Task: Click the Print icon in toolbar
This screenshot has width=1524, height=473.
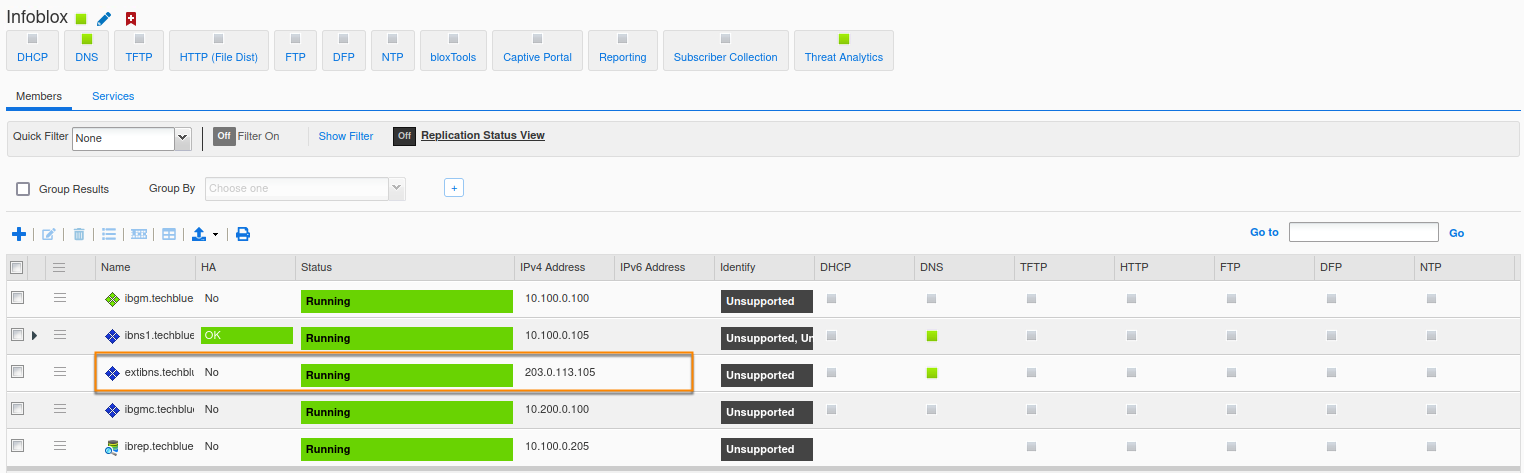Action: point(243,234)
